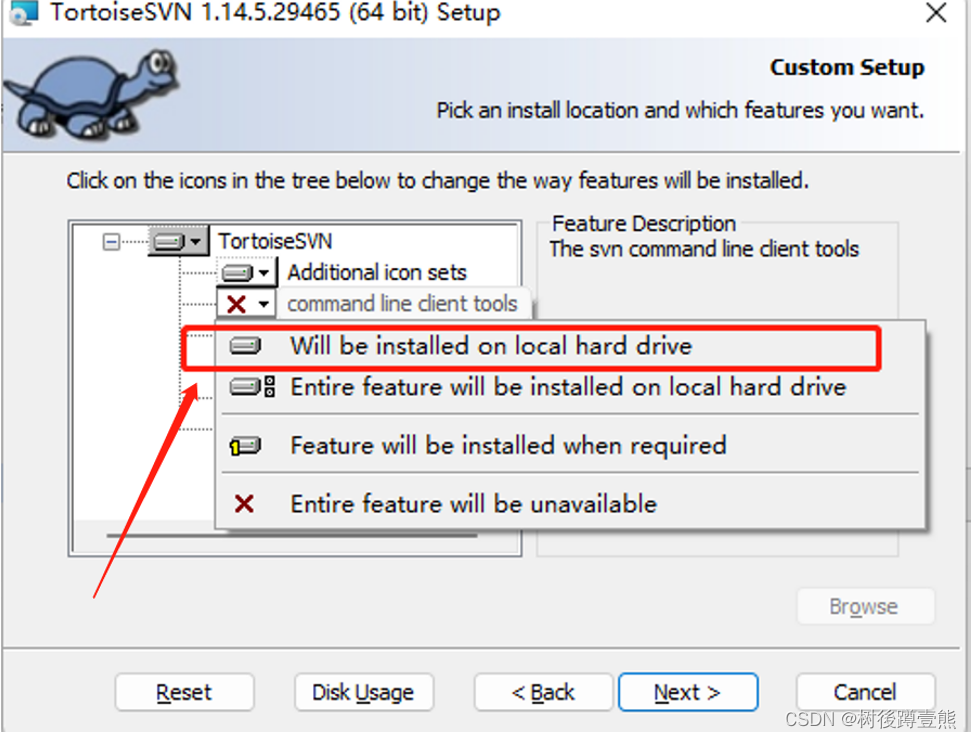Select command line client tools row label
The width and height of the screenshot is (971, 739).
(402, 304)
